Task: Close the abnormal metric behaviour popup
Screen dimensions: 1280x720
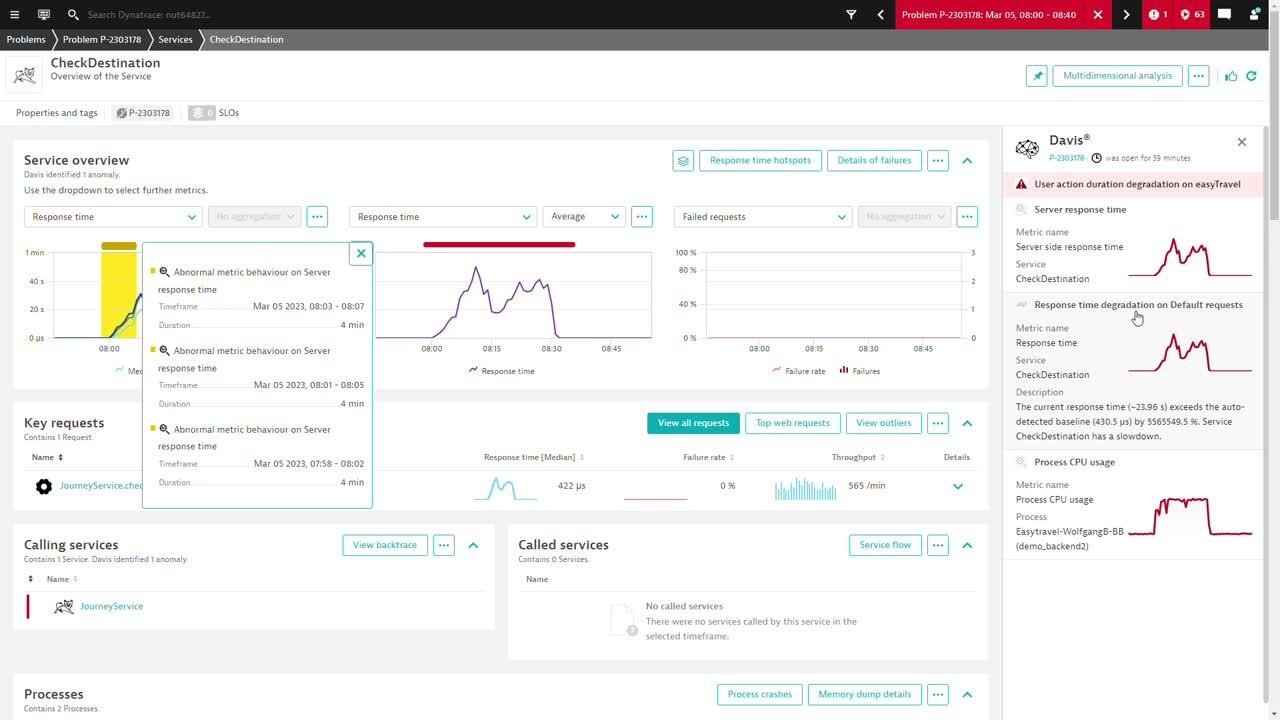Action: (361, 253)
